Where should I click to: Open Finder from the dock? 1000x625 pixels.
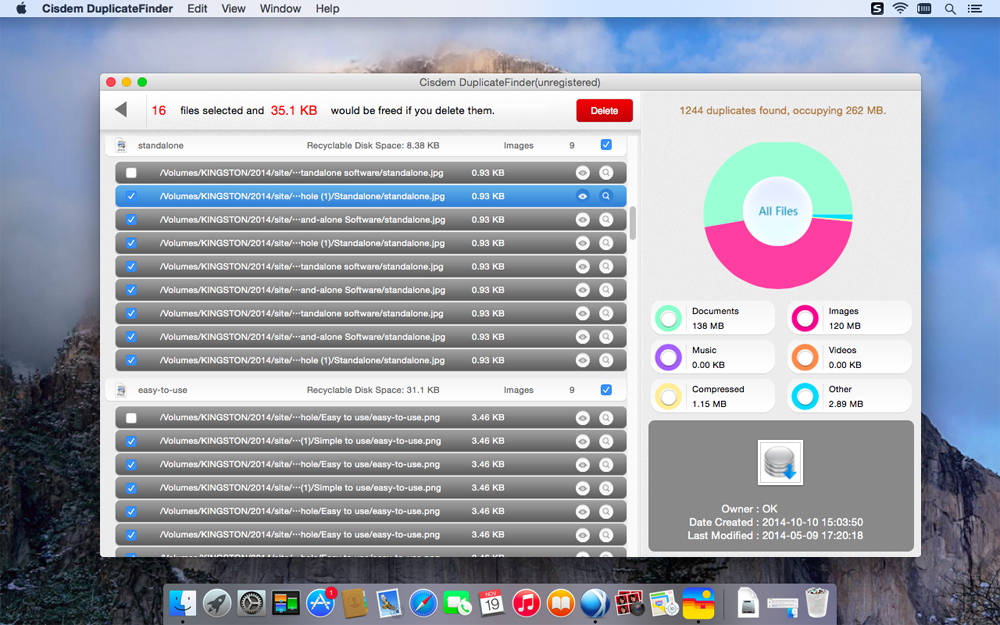pyautogui.click(x=182, y=602)
